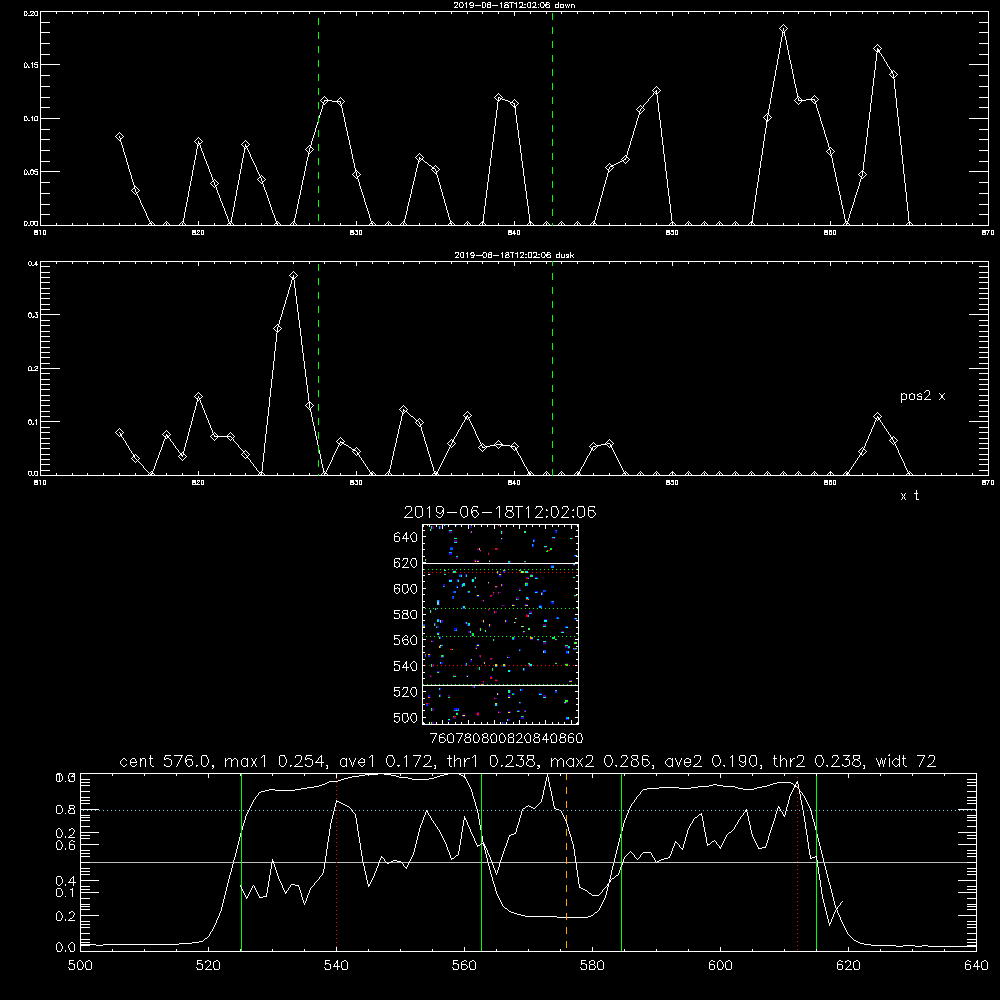
Task: Click the solid horizontal threshold line in profile plot
Action: tap(528, 862)
